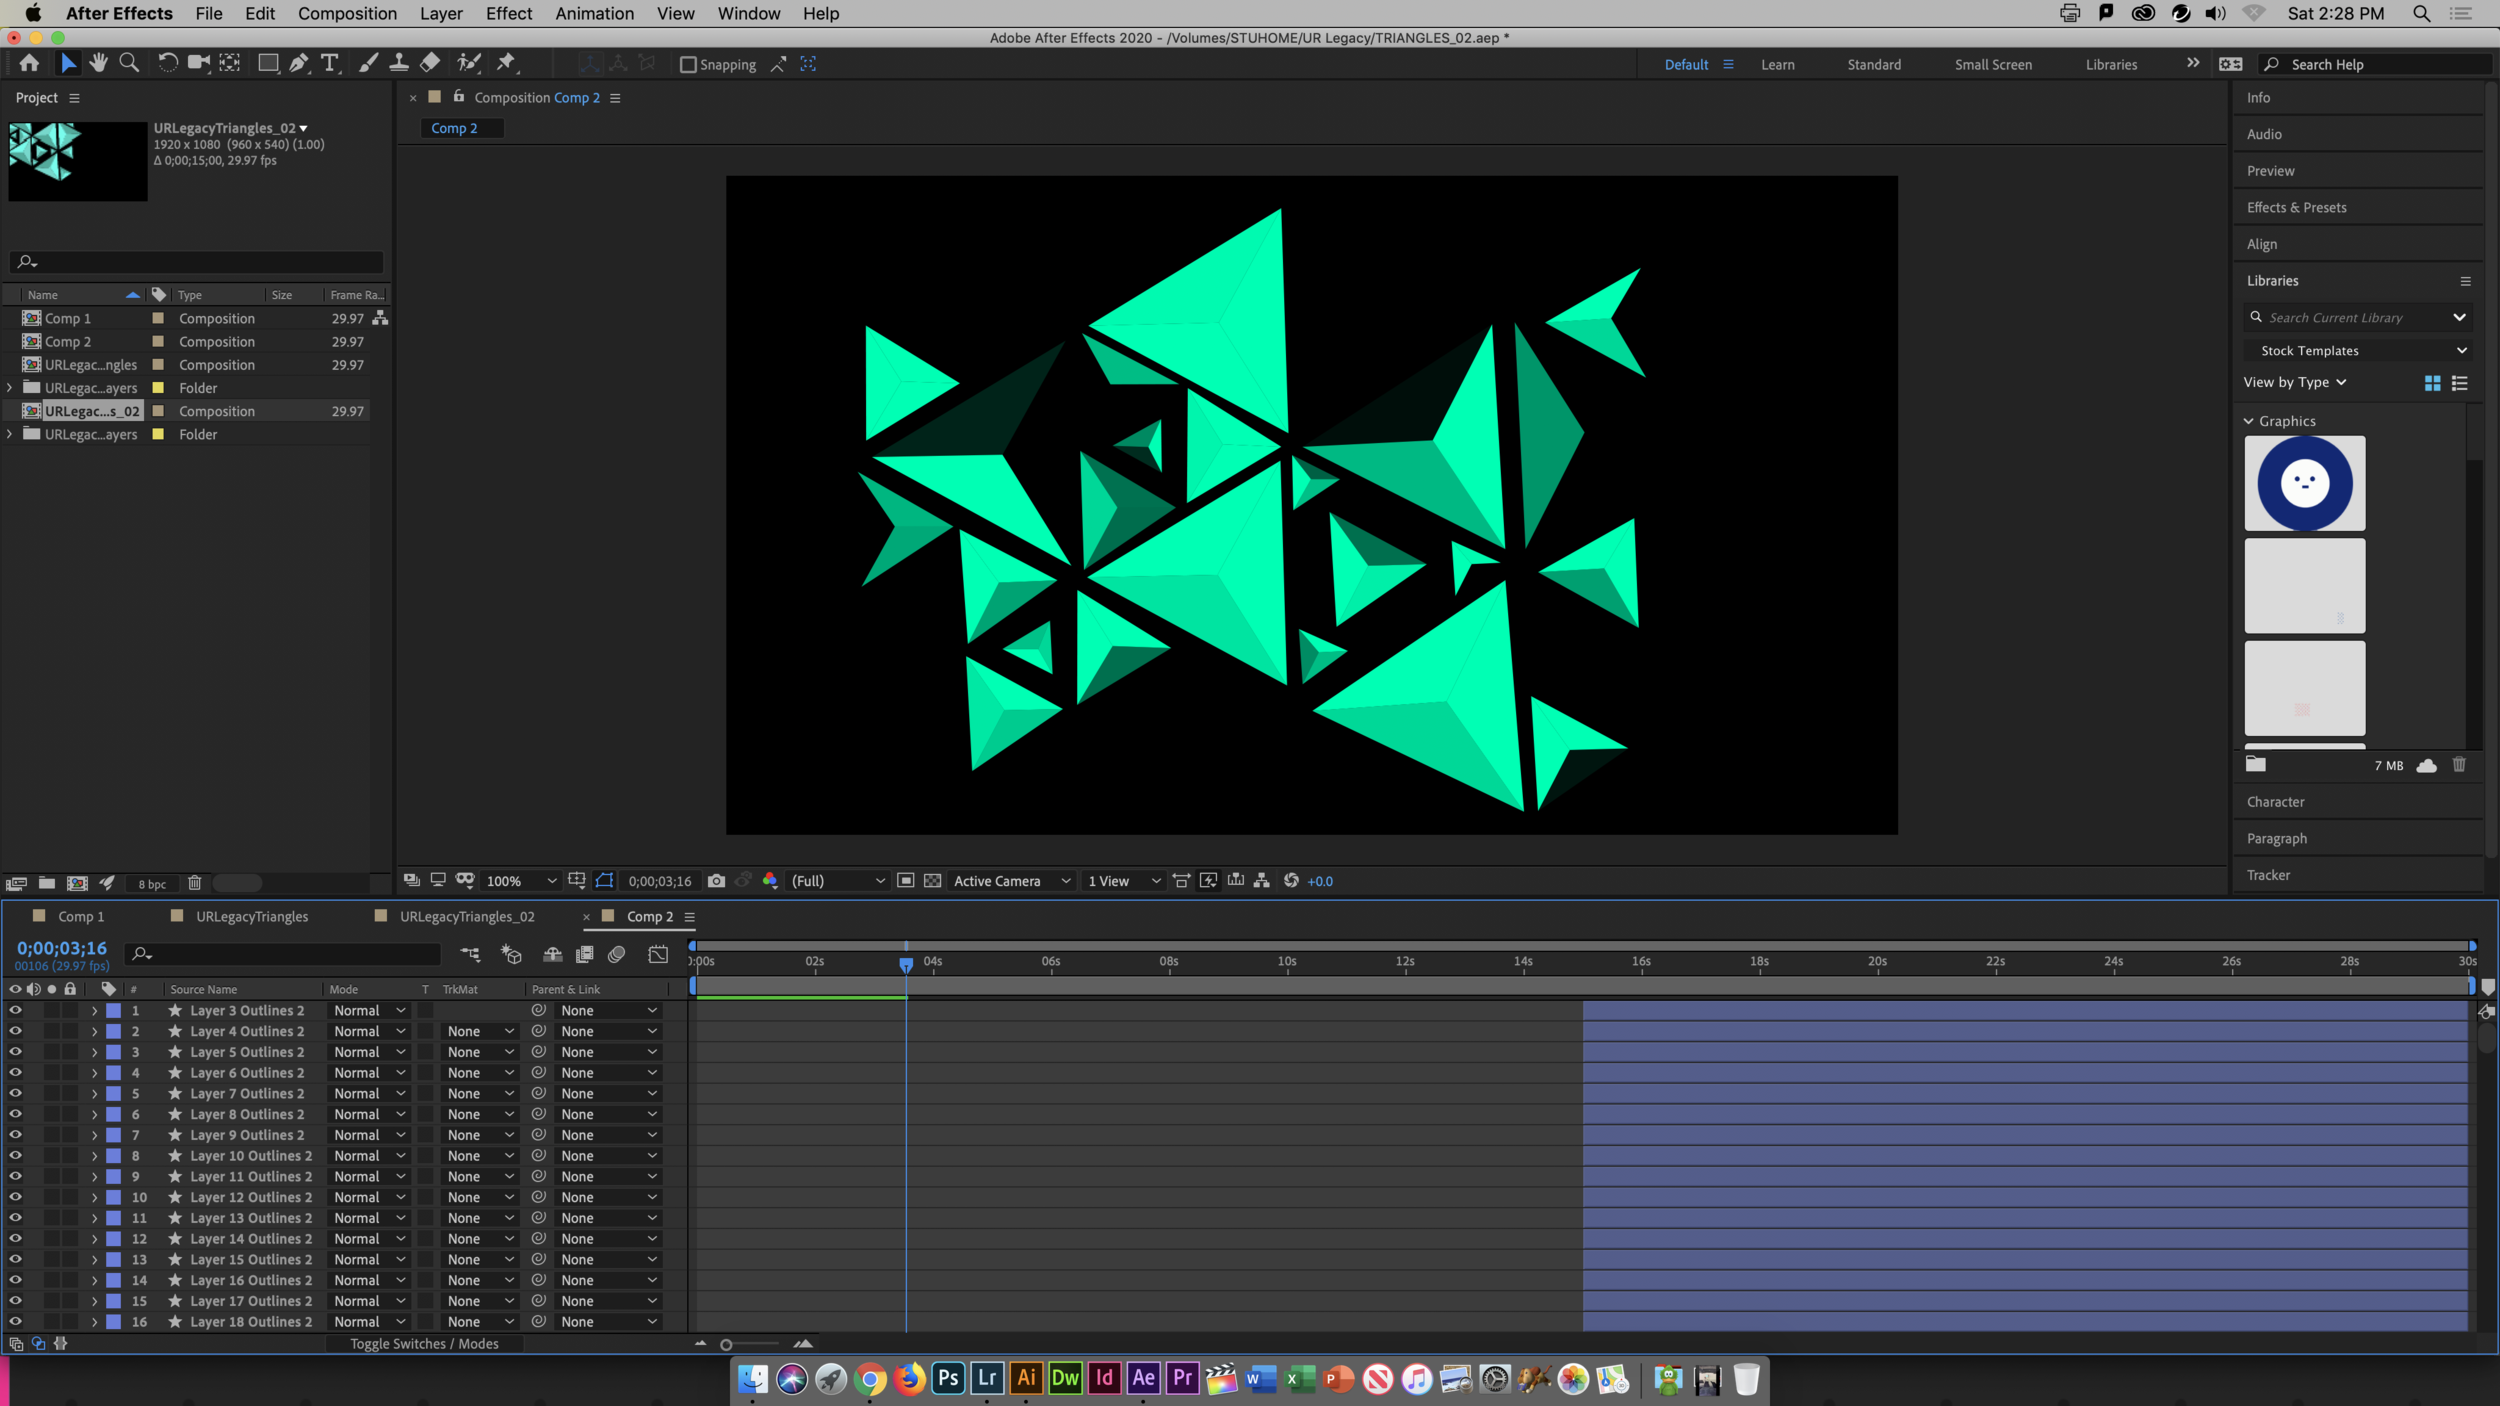2500x1406 pixels.
Task: Select the Rectangle shape tool
Action: tap(267, 63)
